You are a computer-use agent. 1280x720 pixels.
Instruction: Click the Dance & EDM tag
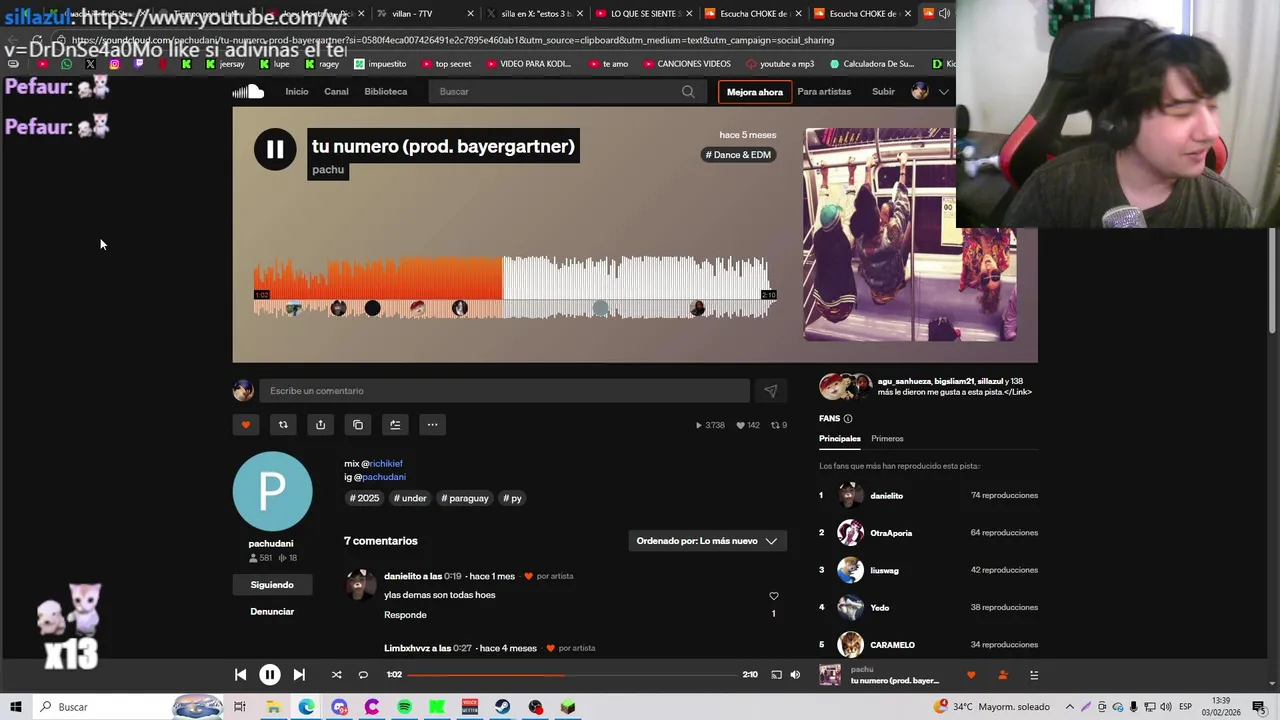click(738, 155)
